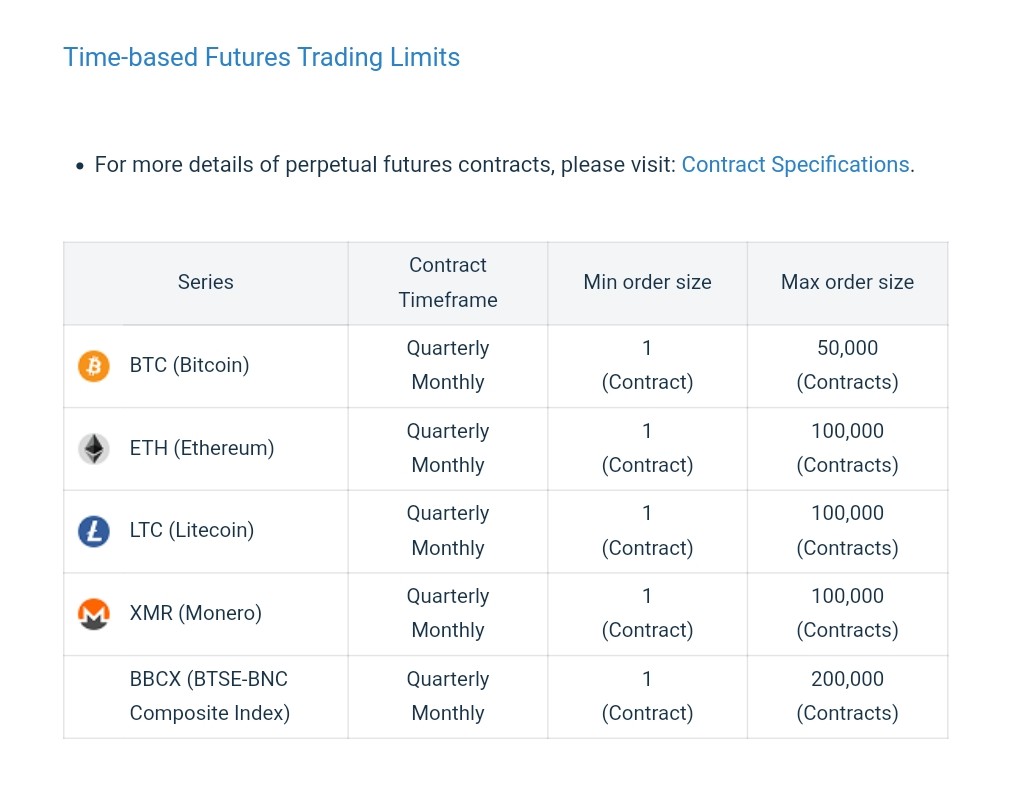Select the Series column header
This screenshot has width=1009, height=797.
pos(205,283)
